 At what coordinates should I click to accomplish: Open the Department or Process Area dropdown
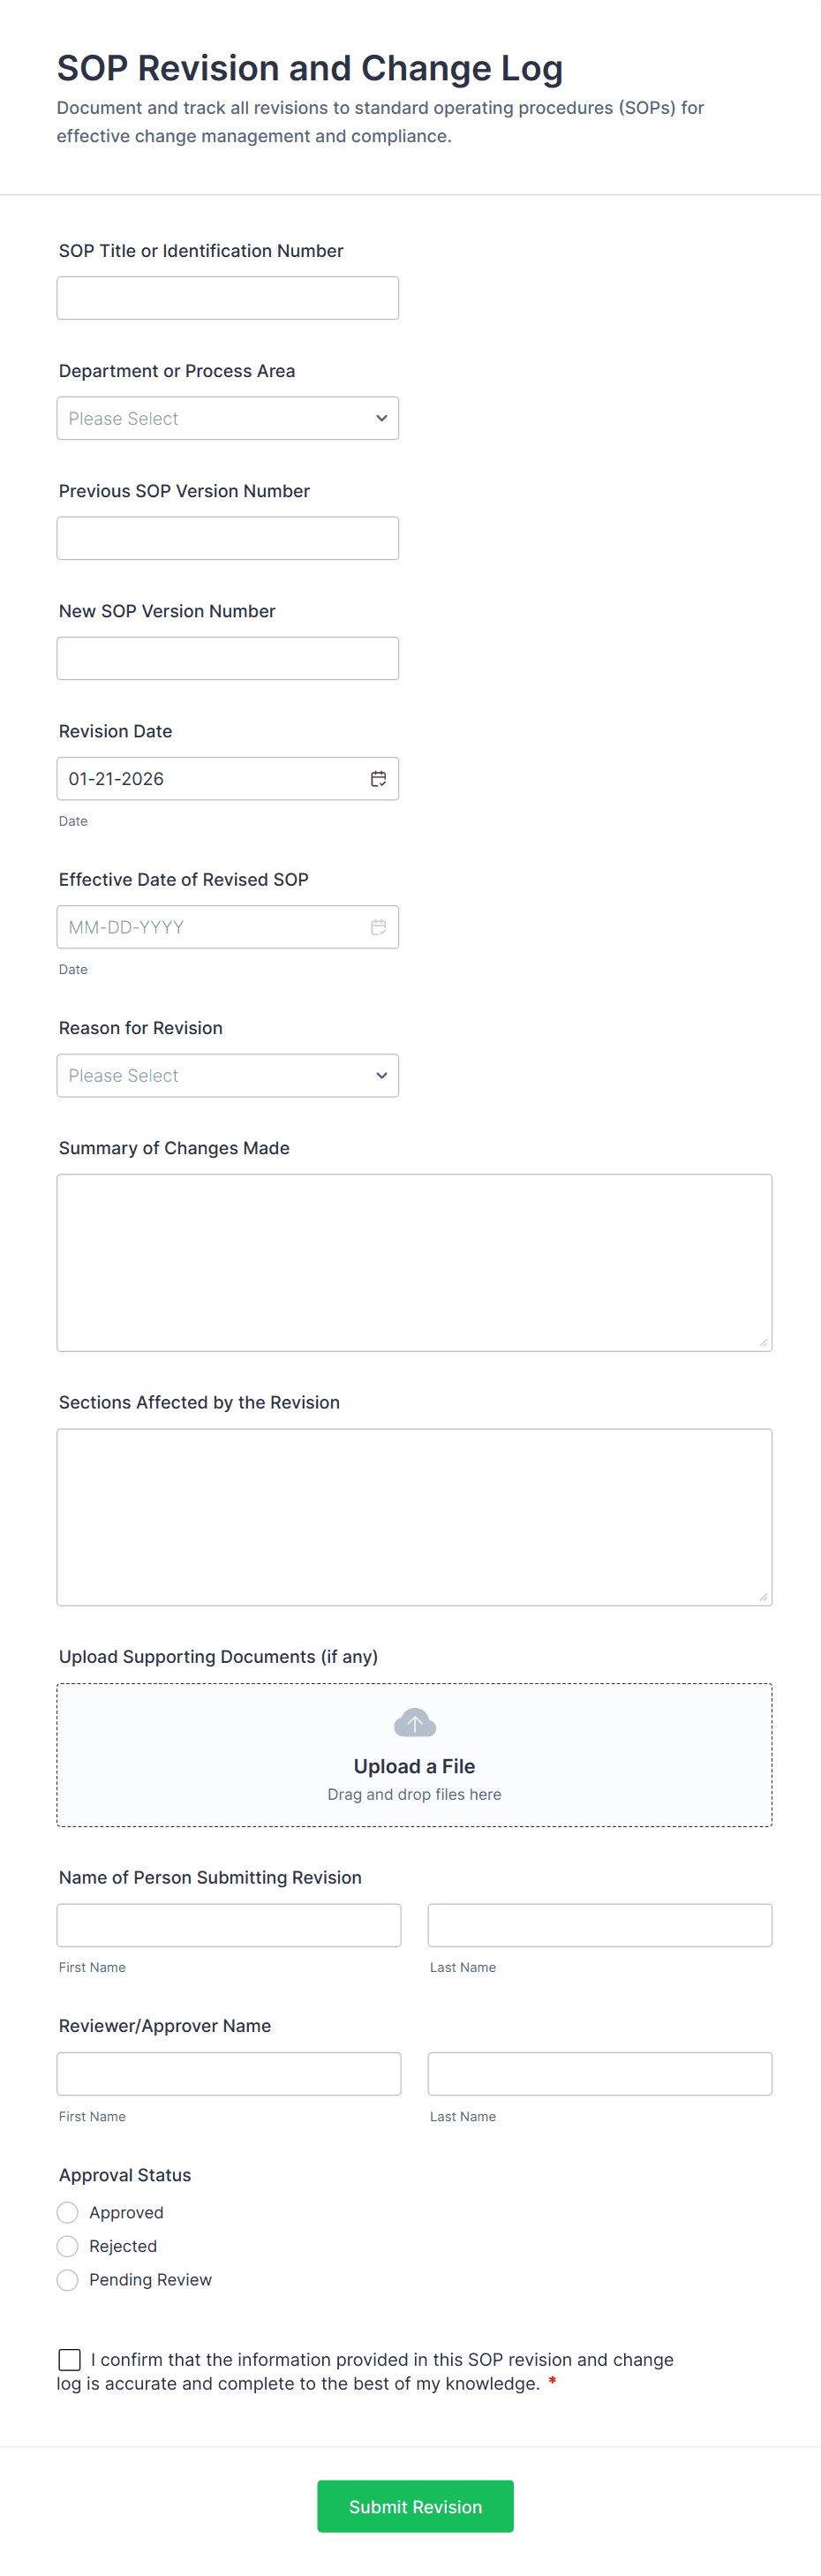227,418
